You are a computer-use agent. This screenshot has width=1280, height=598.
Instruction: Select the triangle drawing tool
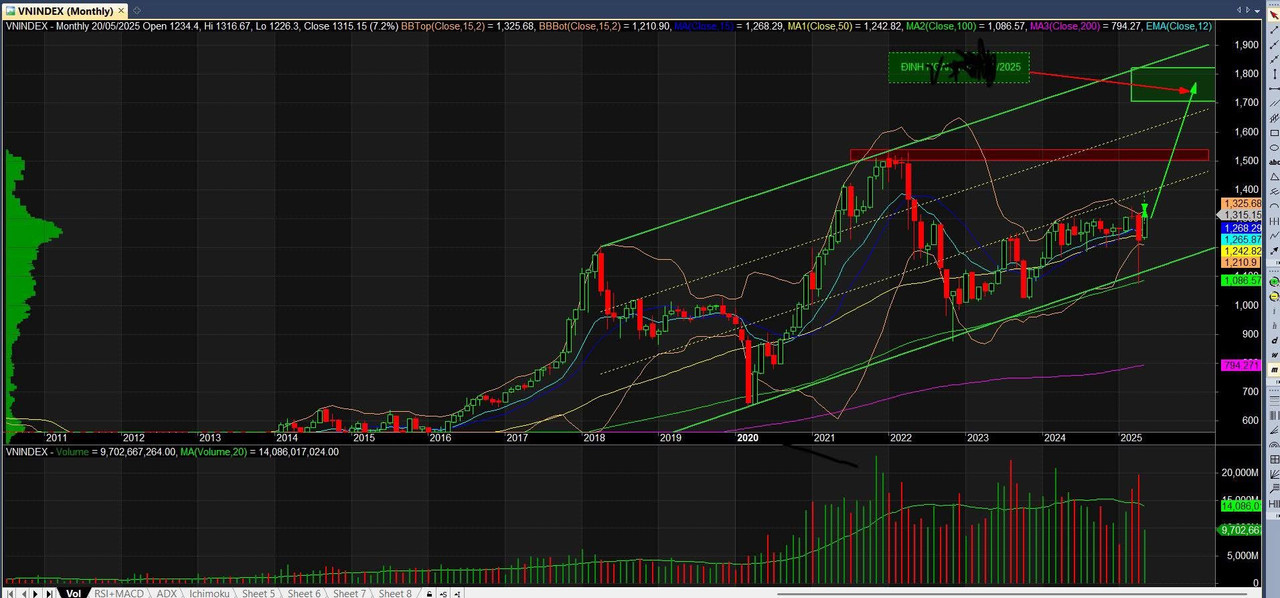click(1275, 176)
